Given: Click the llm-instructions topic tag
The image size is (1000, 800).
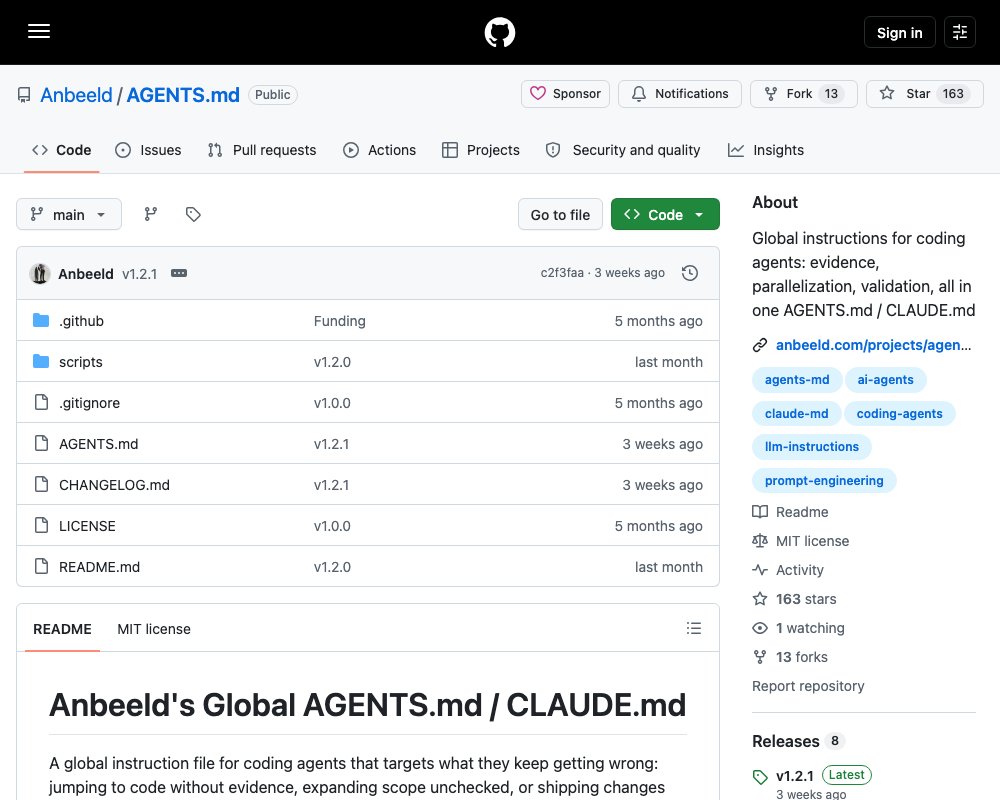Looking at the screenshot, I should pyautogui.click(x=812, y=447).
